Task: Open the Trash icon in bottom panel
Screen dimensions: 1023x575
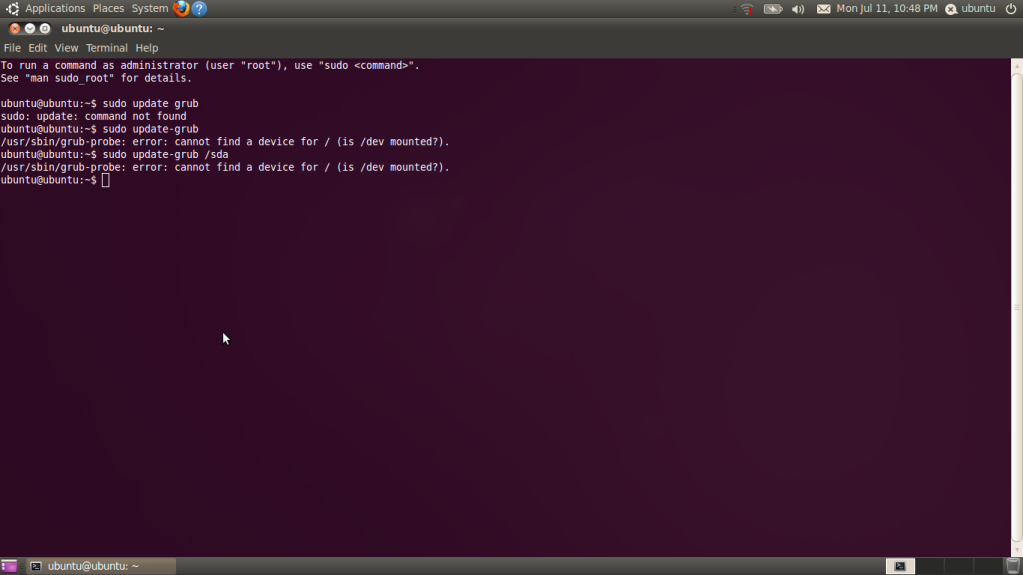Action: (x=1013, y=566)
